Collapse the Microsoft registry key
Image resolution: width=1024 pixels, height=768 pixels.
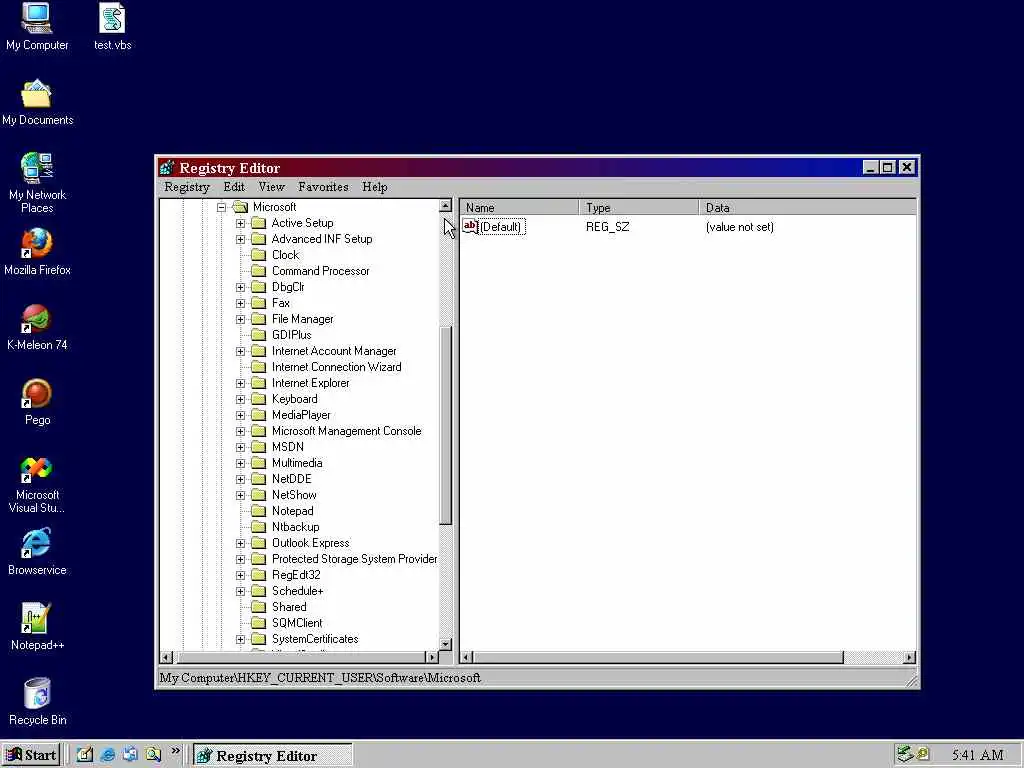(x=221, y=207)
